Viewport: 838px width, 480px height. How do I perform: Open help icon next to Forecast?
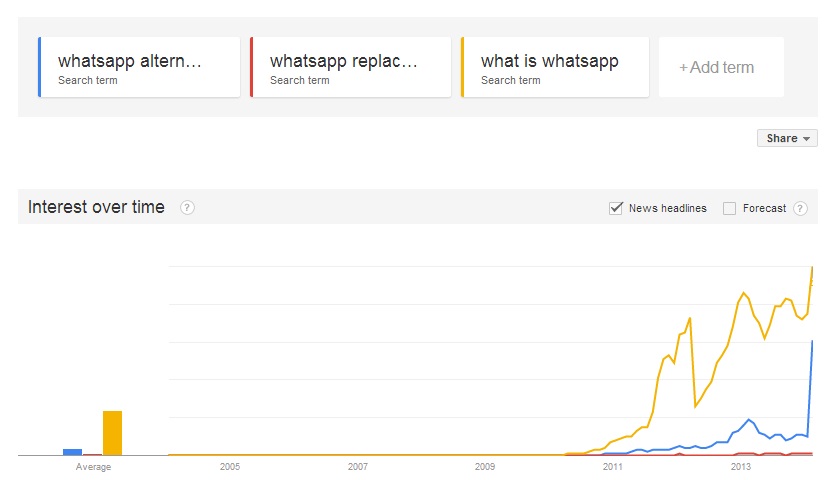coord(800,208)
